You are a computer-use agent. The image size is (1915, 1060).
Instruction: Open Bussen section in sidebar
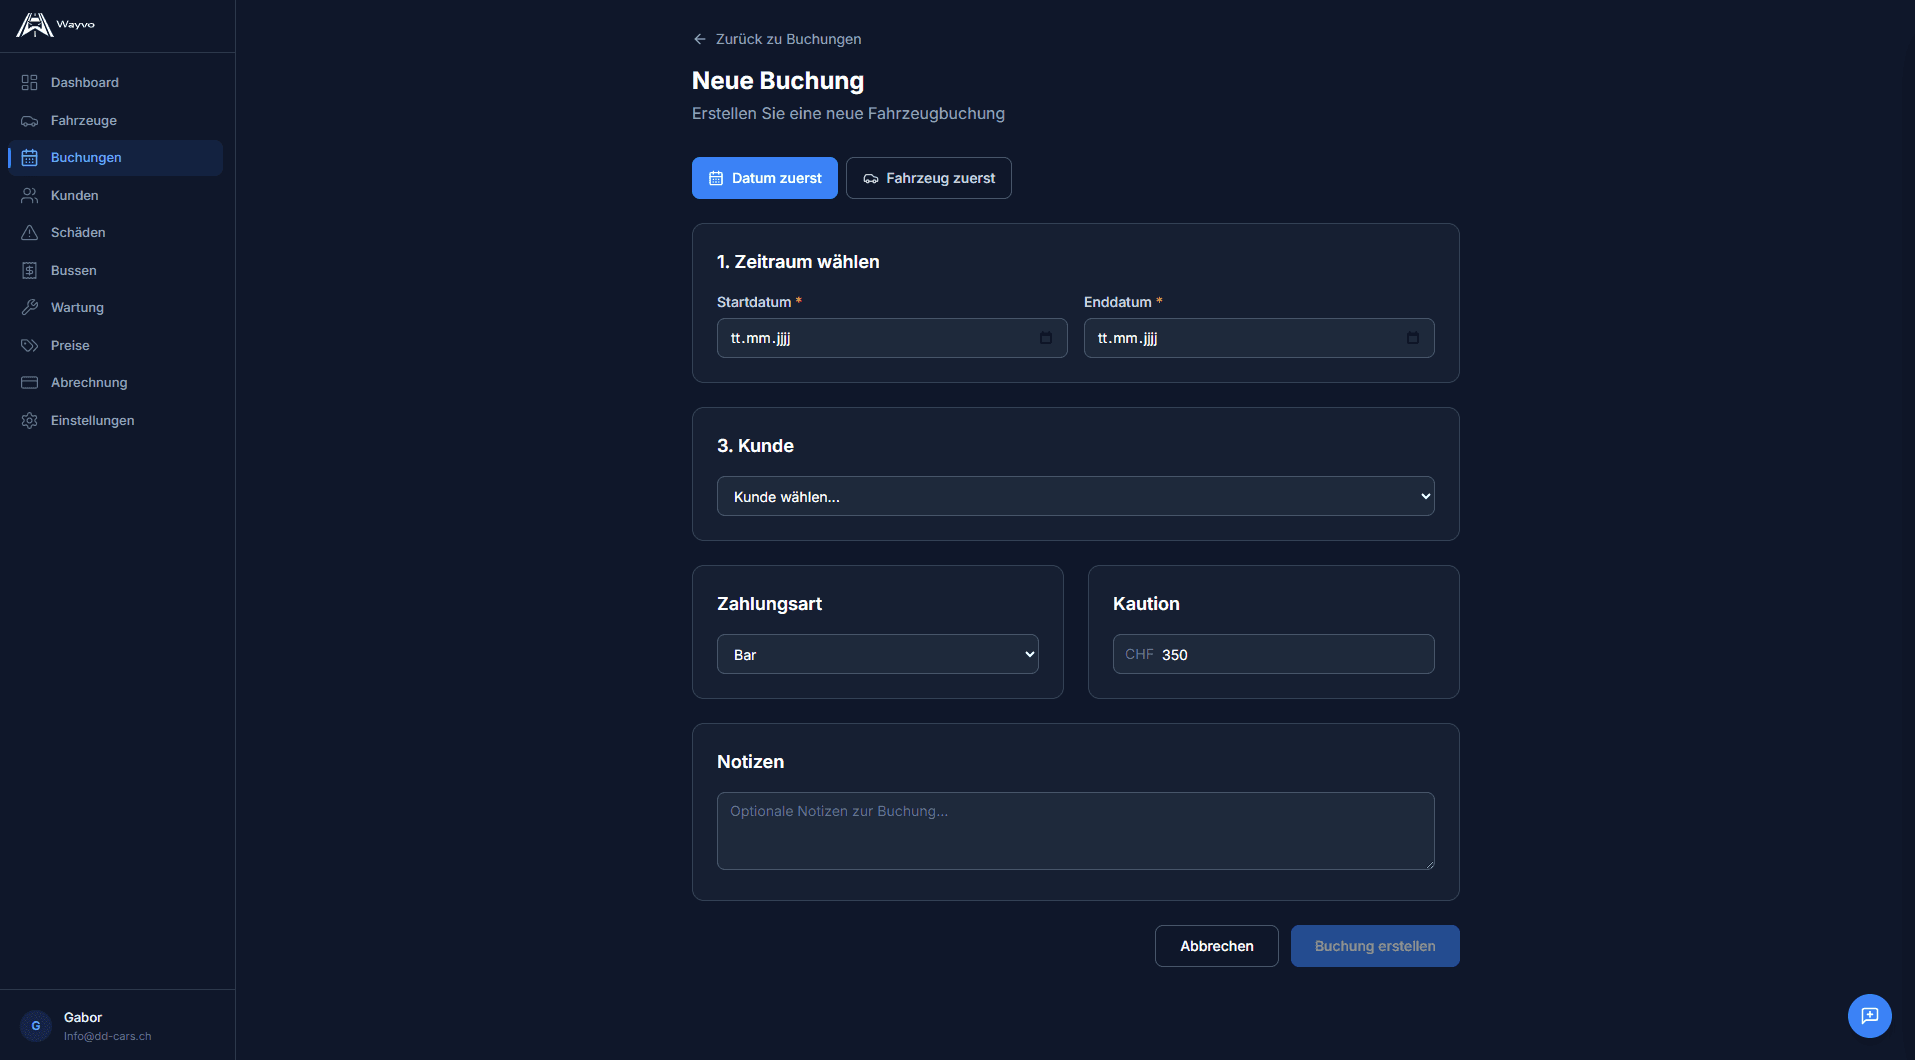tap(74, 270)
